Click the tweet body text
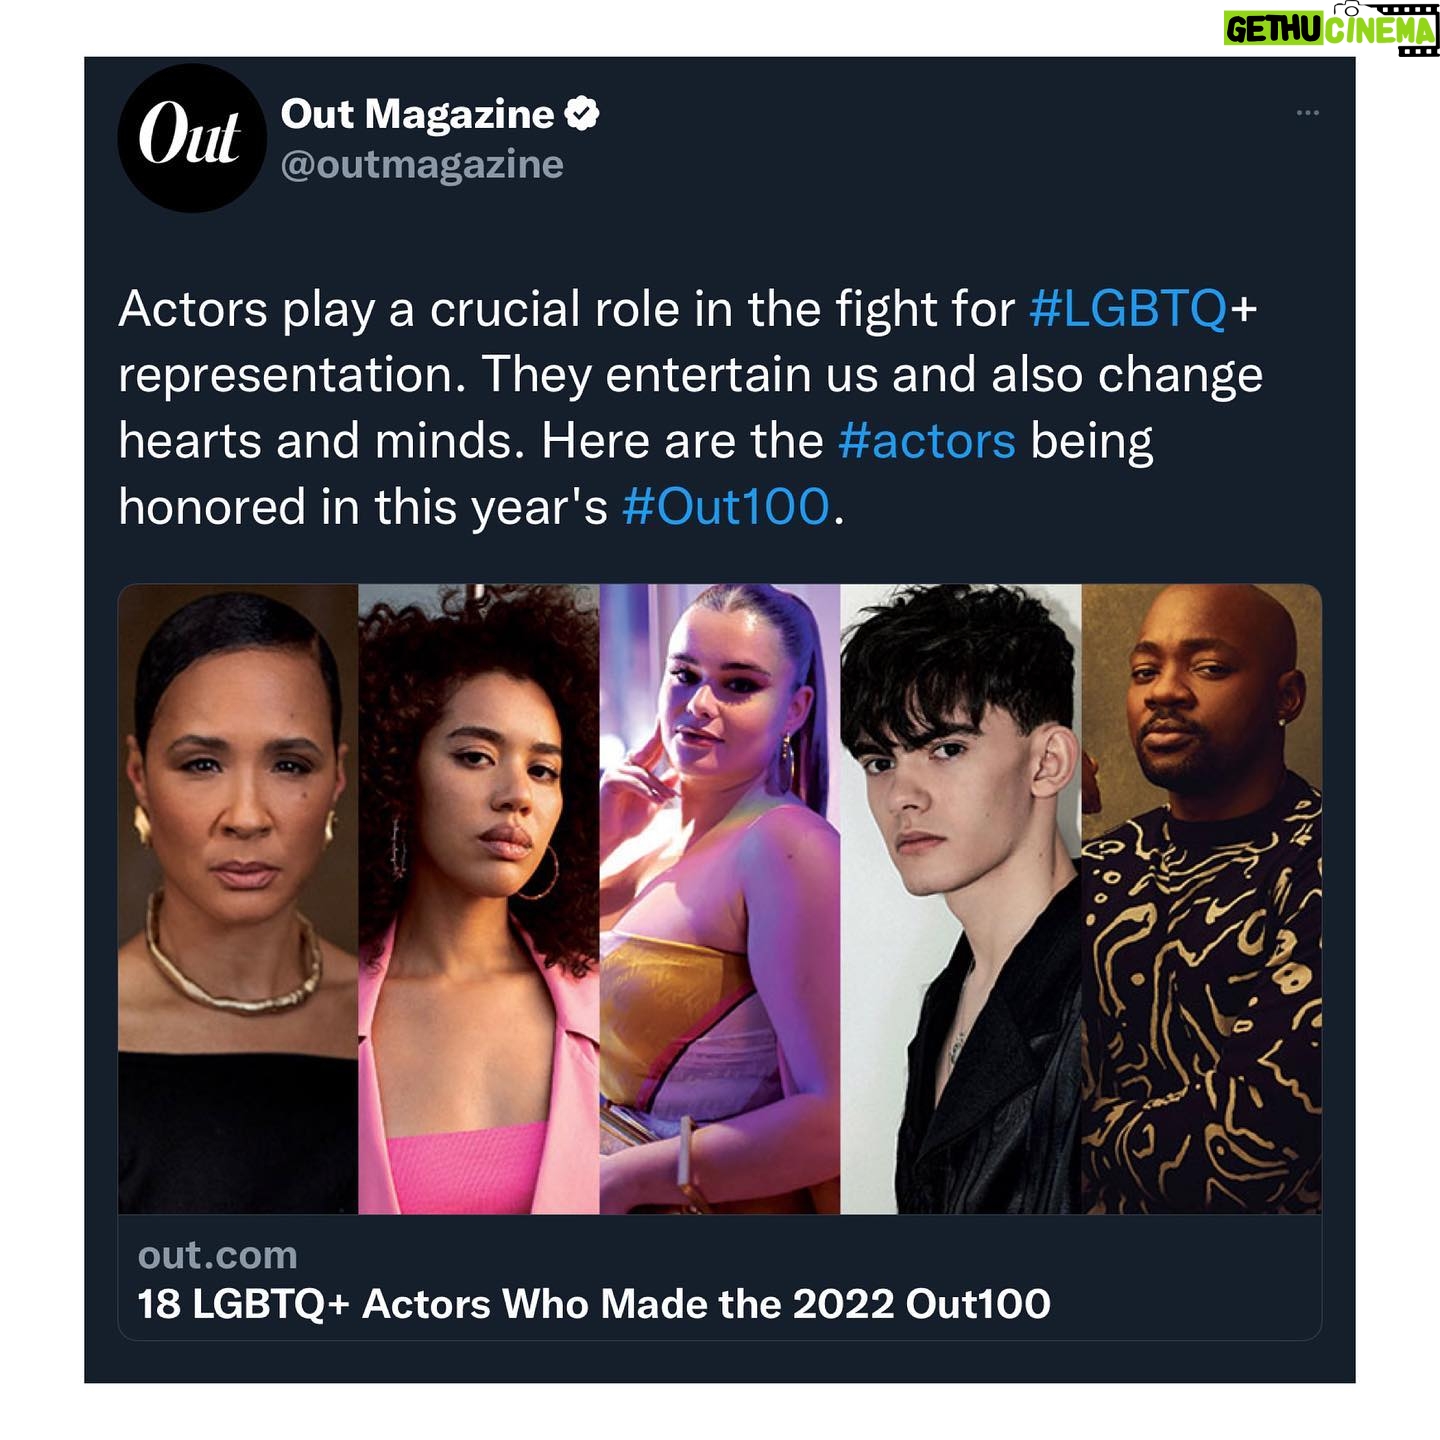Image resolution: width=1440 pixels, height=1440 pixels. [x=690, y=408]
